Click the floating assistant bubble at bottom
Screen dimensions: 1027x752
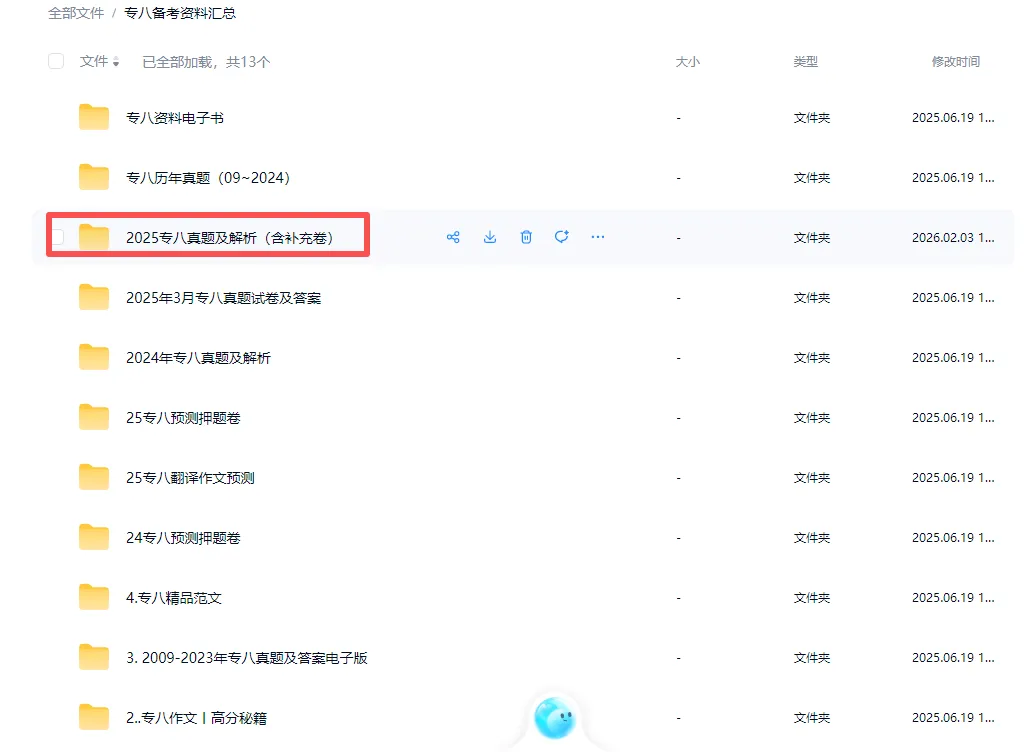pos(556,718)
